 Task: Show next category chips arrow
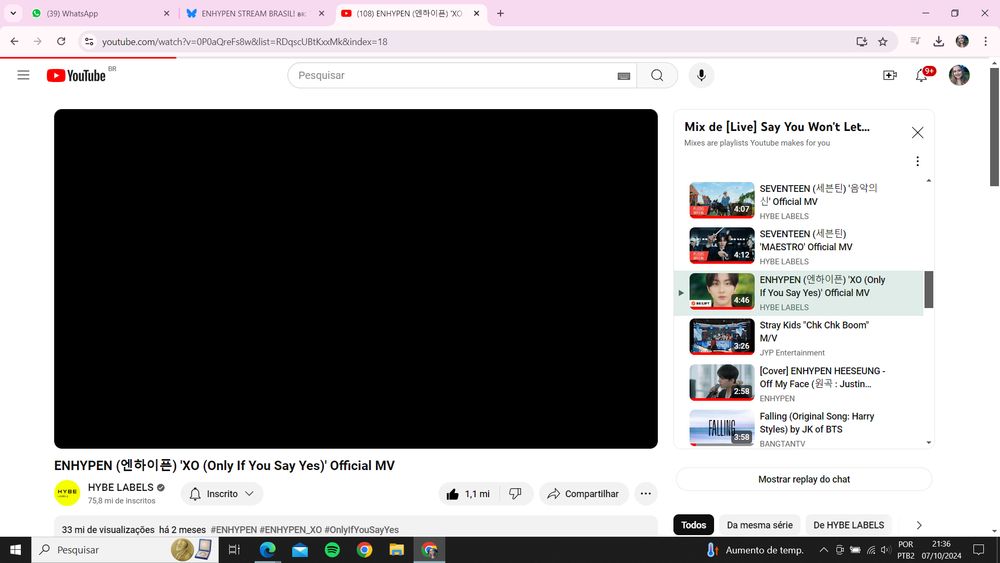(919, 525)
